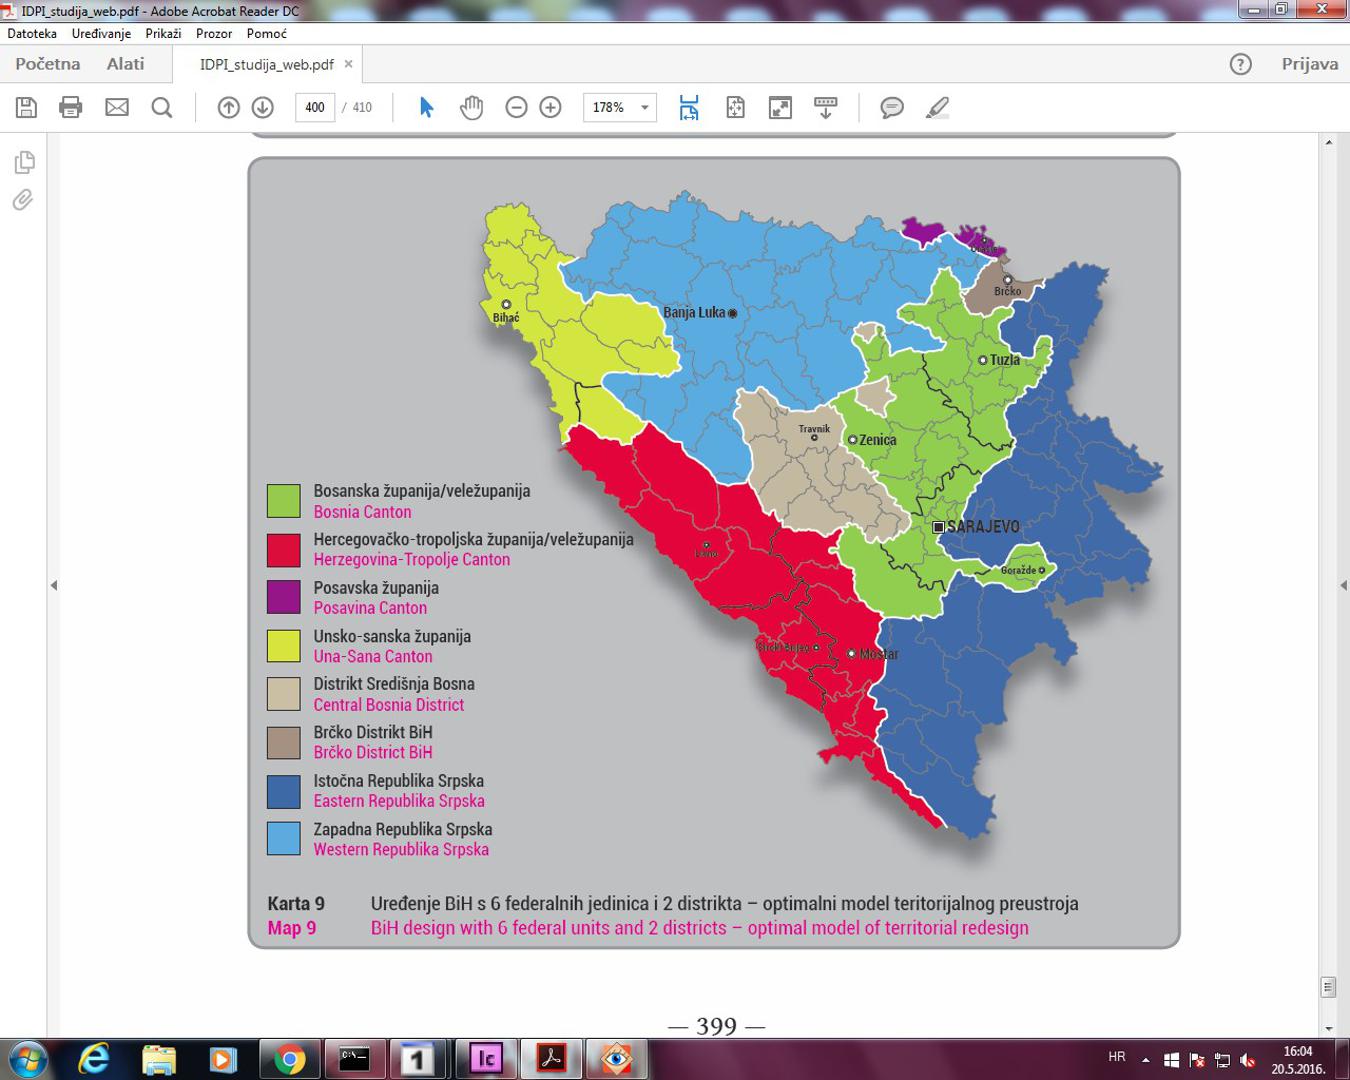Screen dimensions: 1350x1080
Task: Open Google Chrome from taskbar
Action: [x=290, y=1058]
